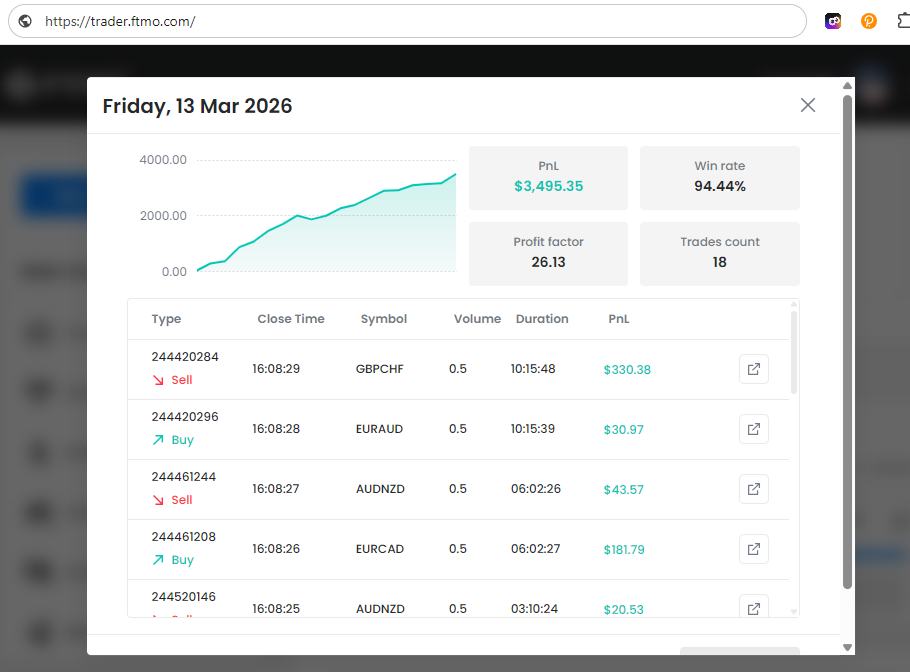Image resolution: width=910 pixels, height=672 pixels.
Task: Click the Win rate 94.44% card
Action: tap(720, 178)
